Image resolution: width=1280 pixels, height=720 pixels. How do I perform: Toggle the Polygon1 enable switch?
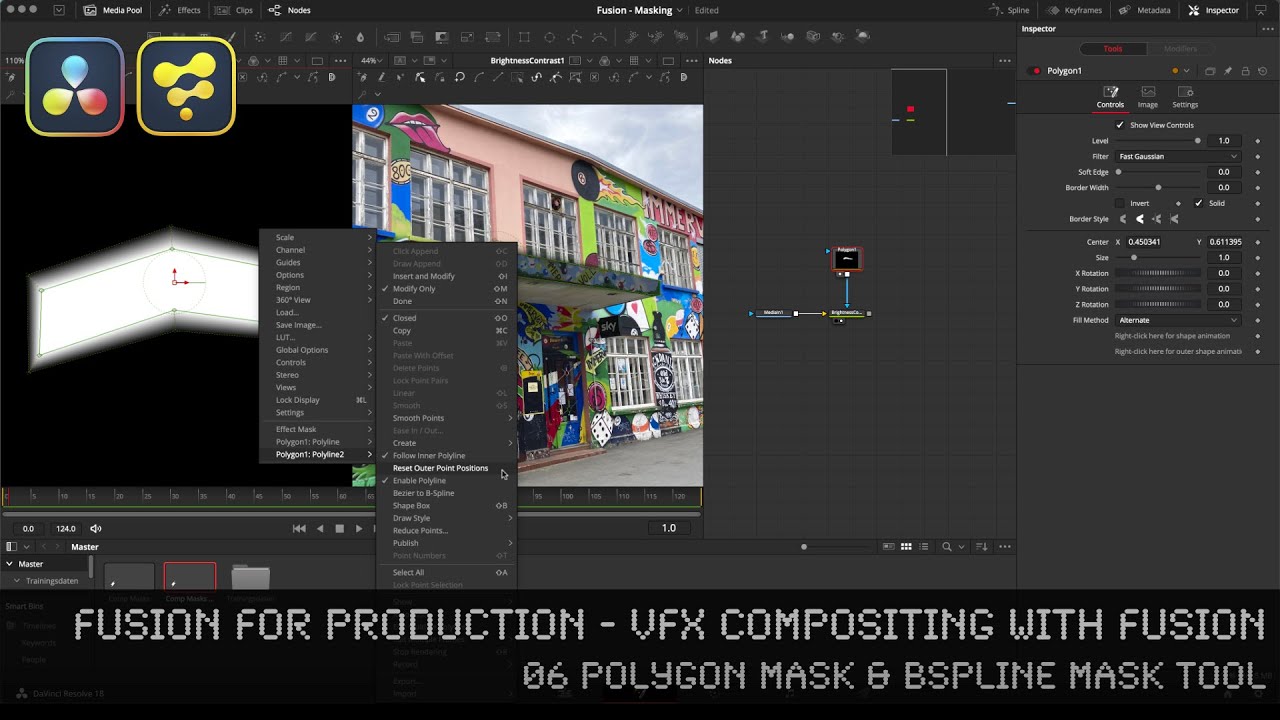pos(1033,71)
